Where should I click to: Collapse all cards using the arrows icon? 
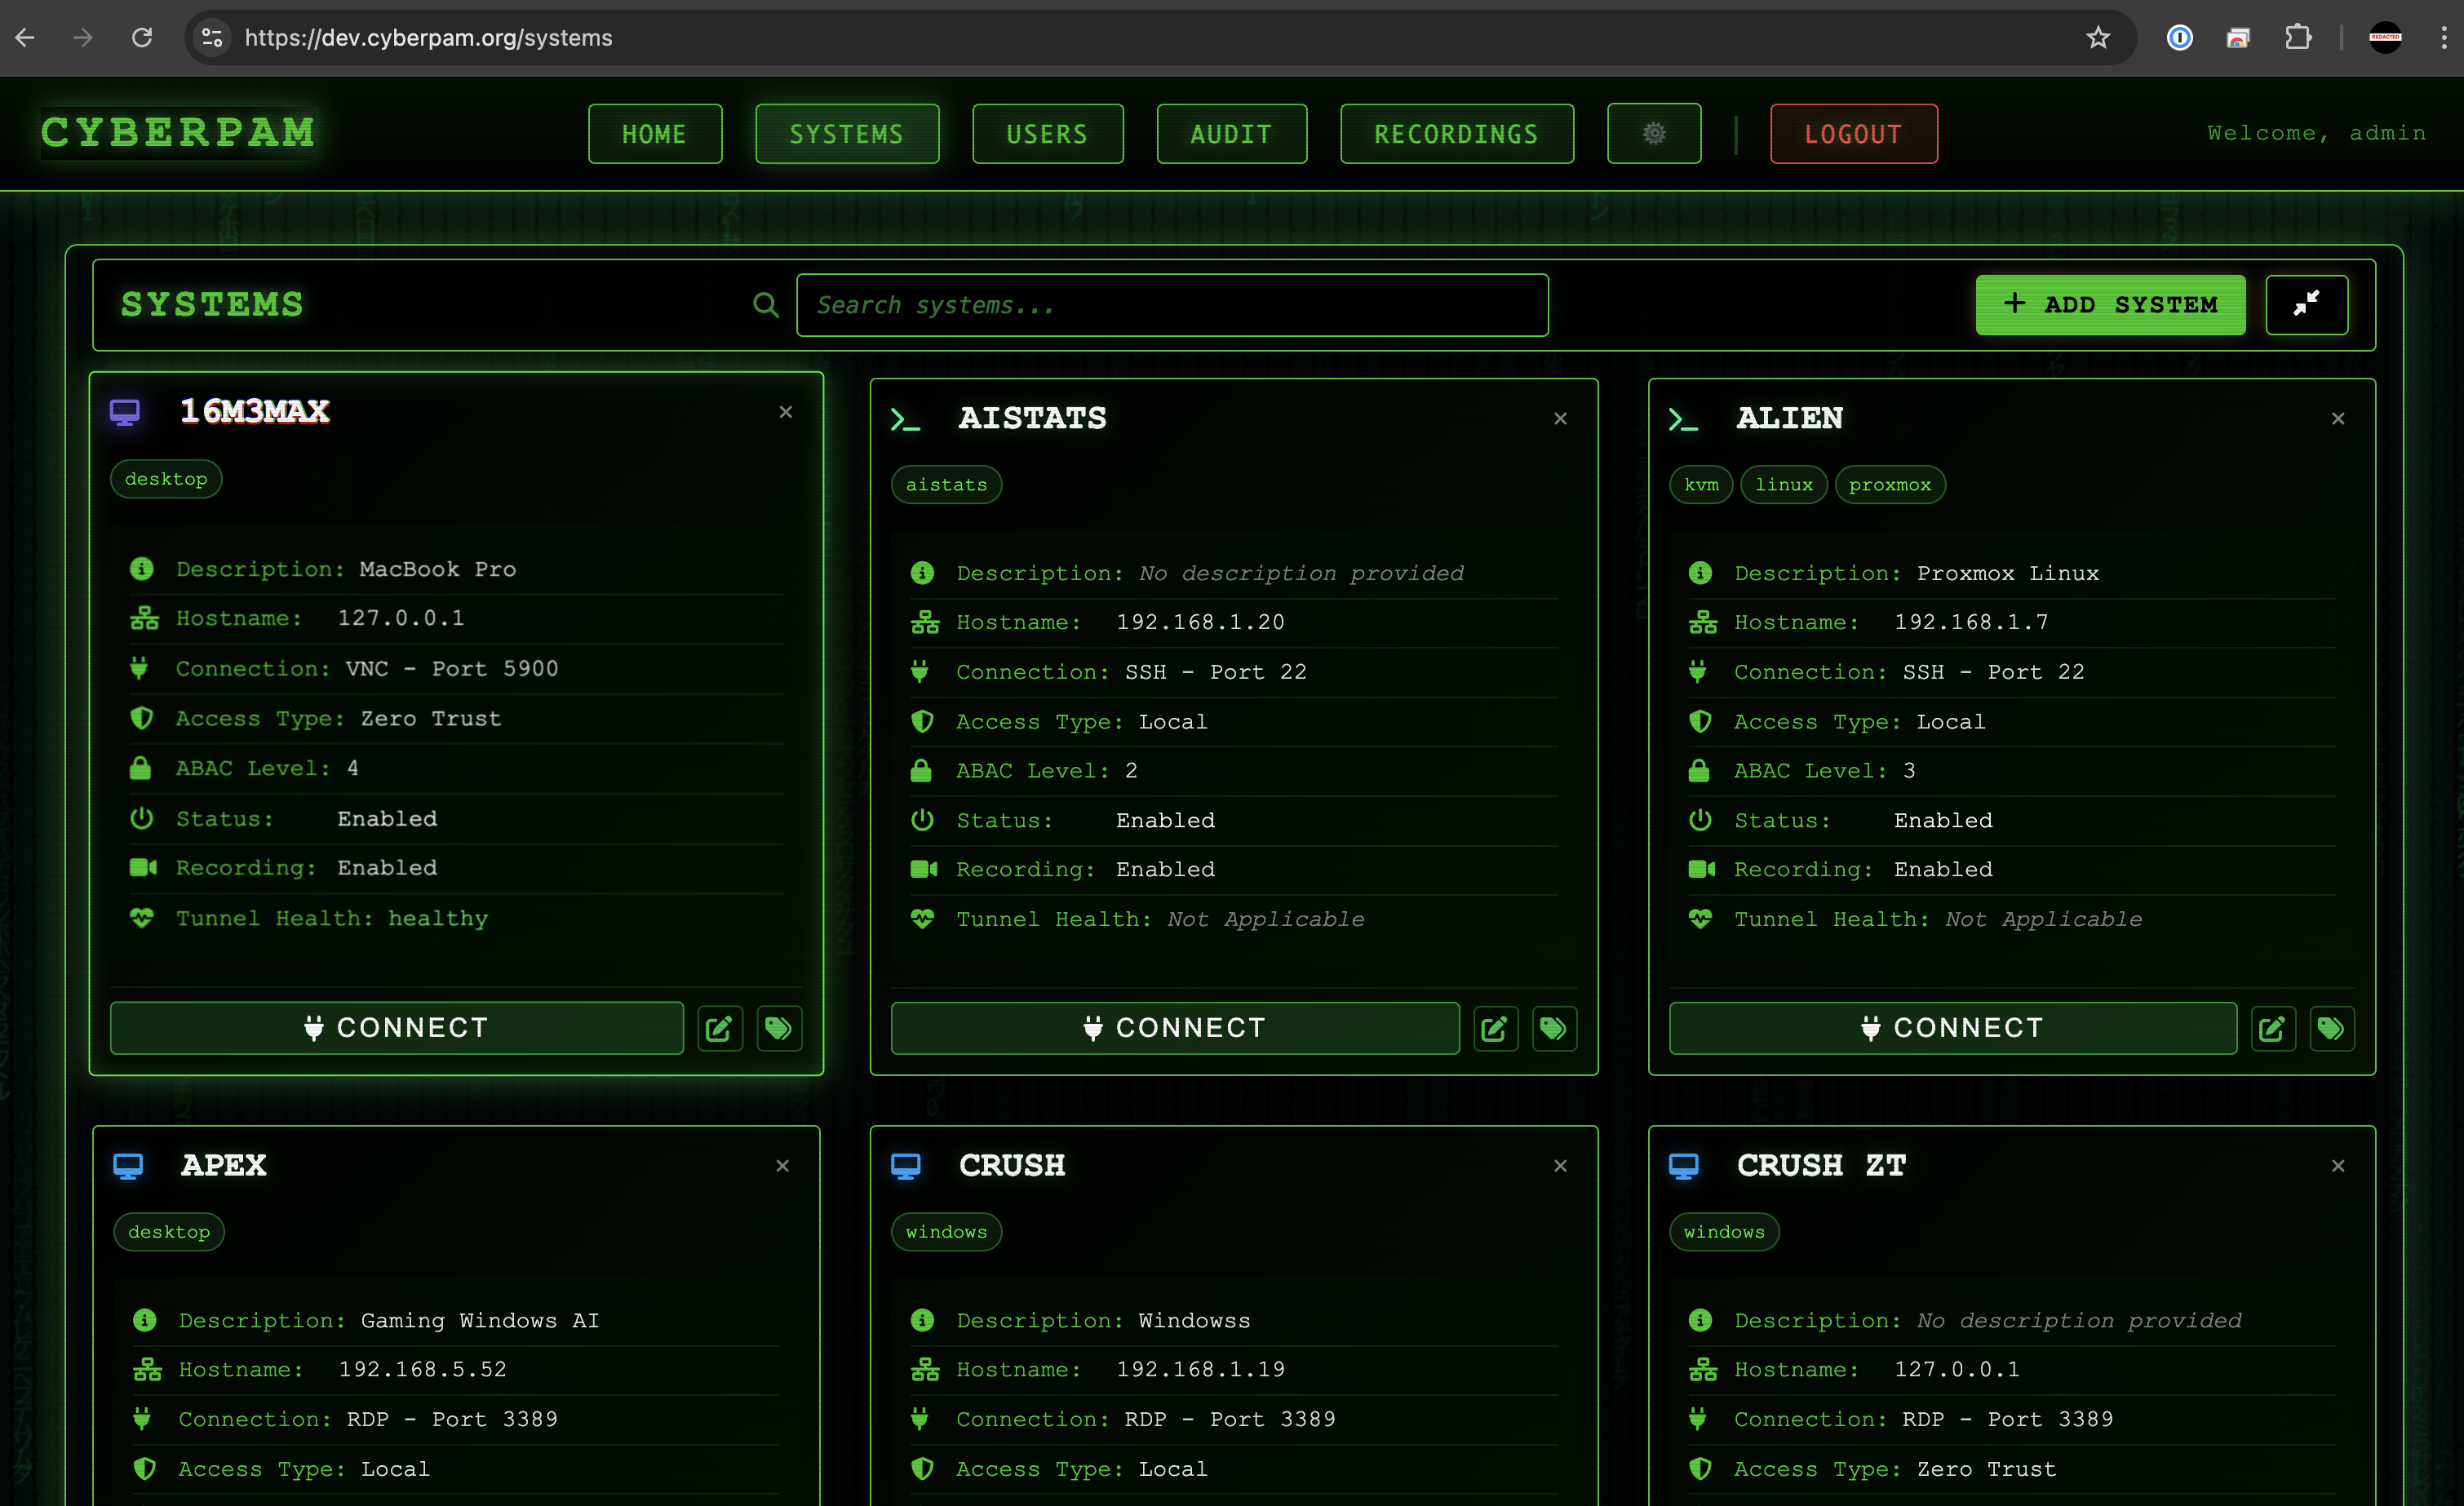point(2307,305)
